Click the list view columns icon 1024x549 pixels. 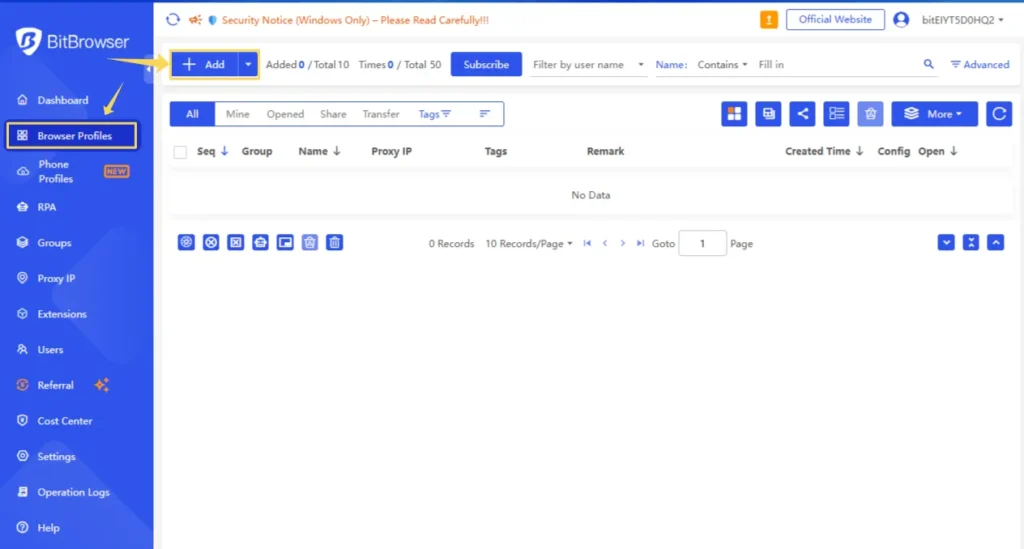pos(836,114)
